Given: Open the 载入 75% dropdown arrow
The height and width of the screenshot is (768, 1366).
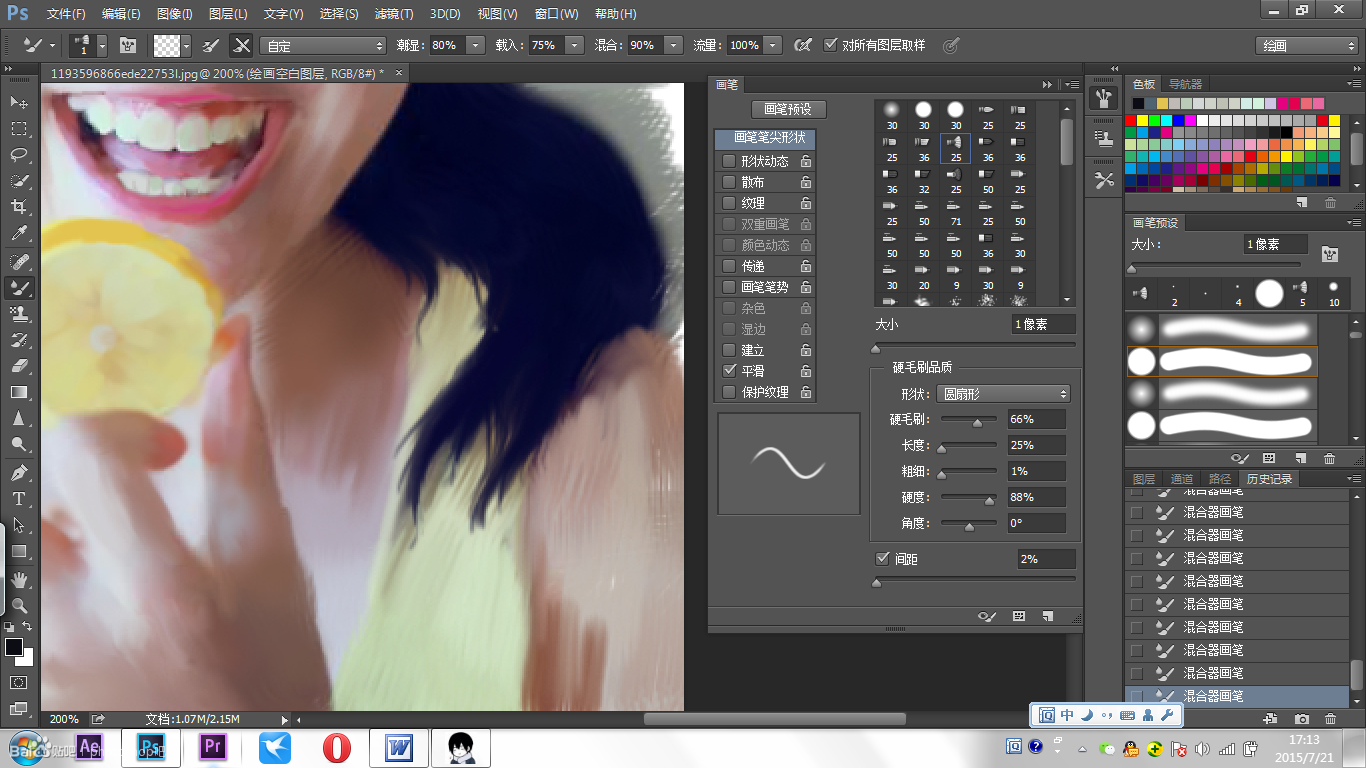Looking at the screenshot, I should pos(574,45).
